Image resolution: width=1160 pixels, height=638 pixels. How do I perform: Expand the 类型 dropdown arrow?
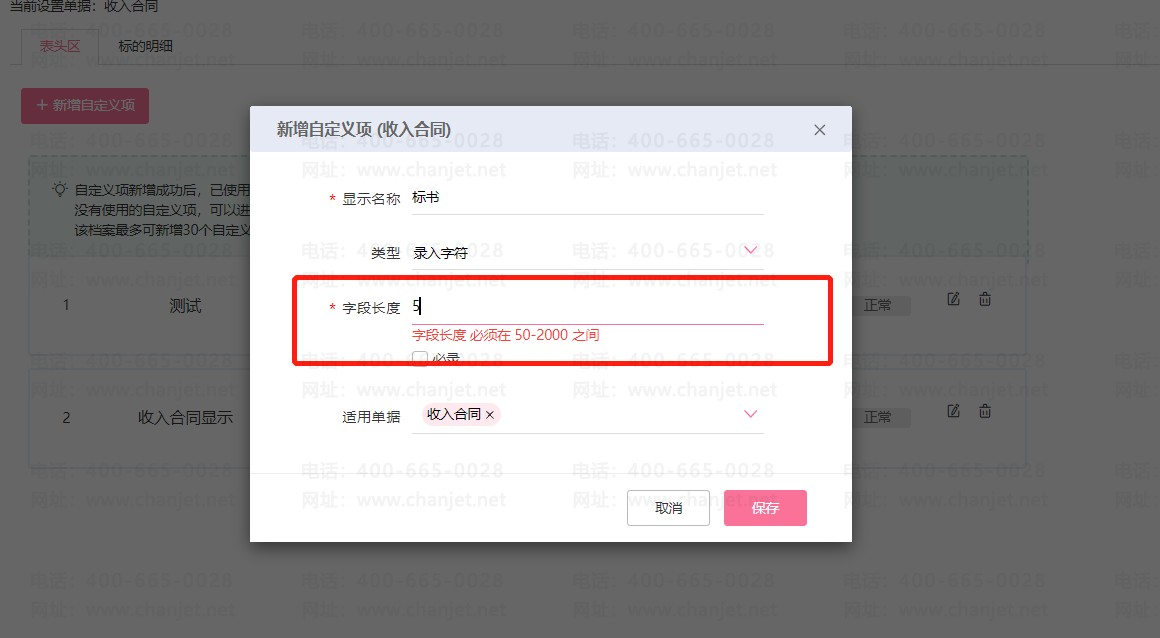coord(750,250)
